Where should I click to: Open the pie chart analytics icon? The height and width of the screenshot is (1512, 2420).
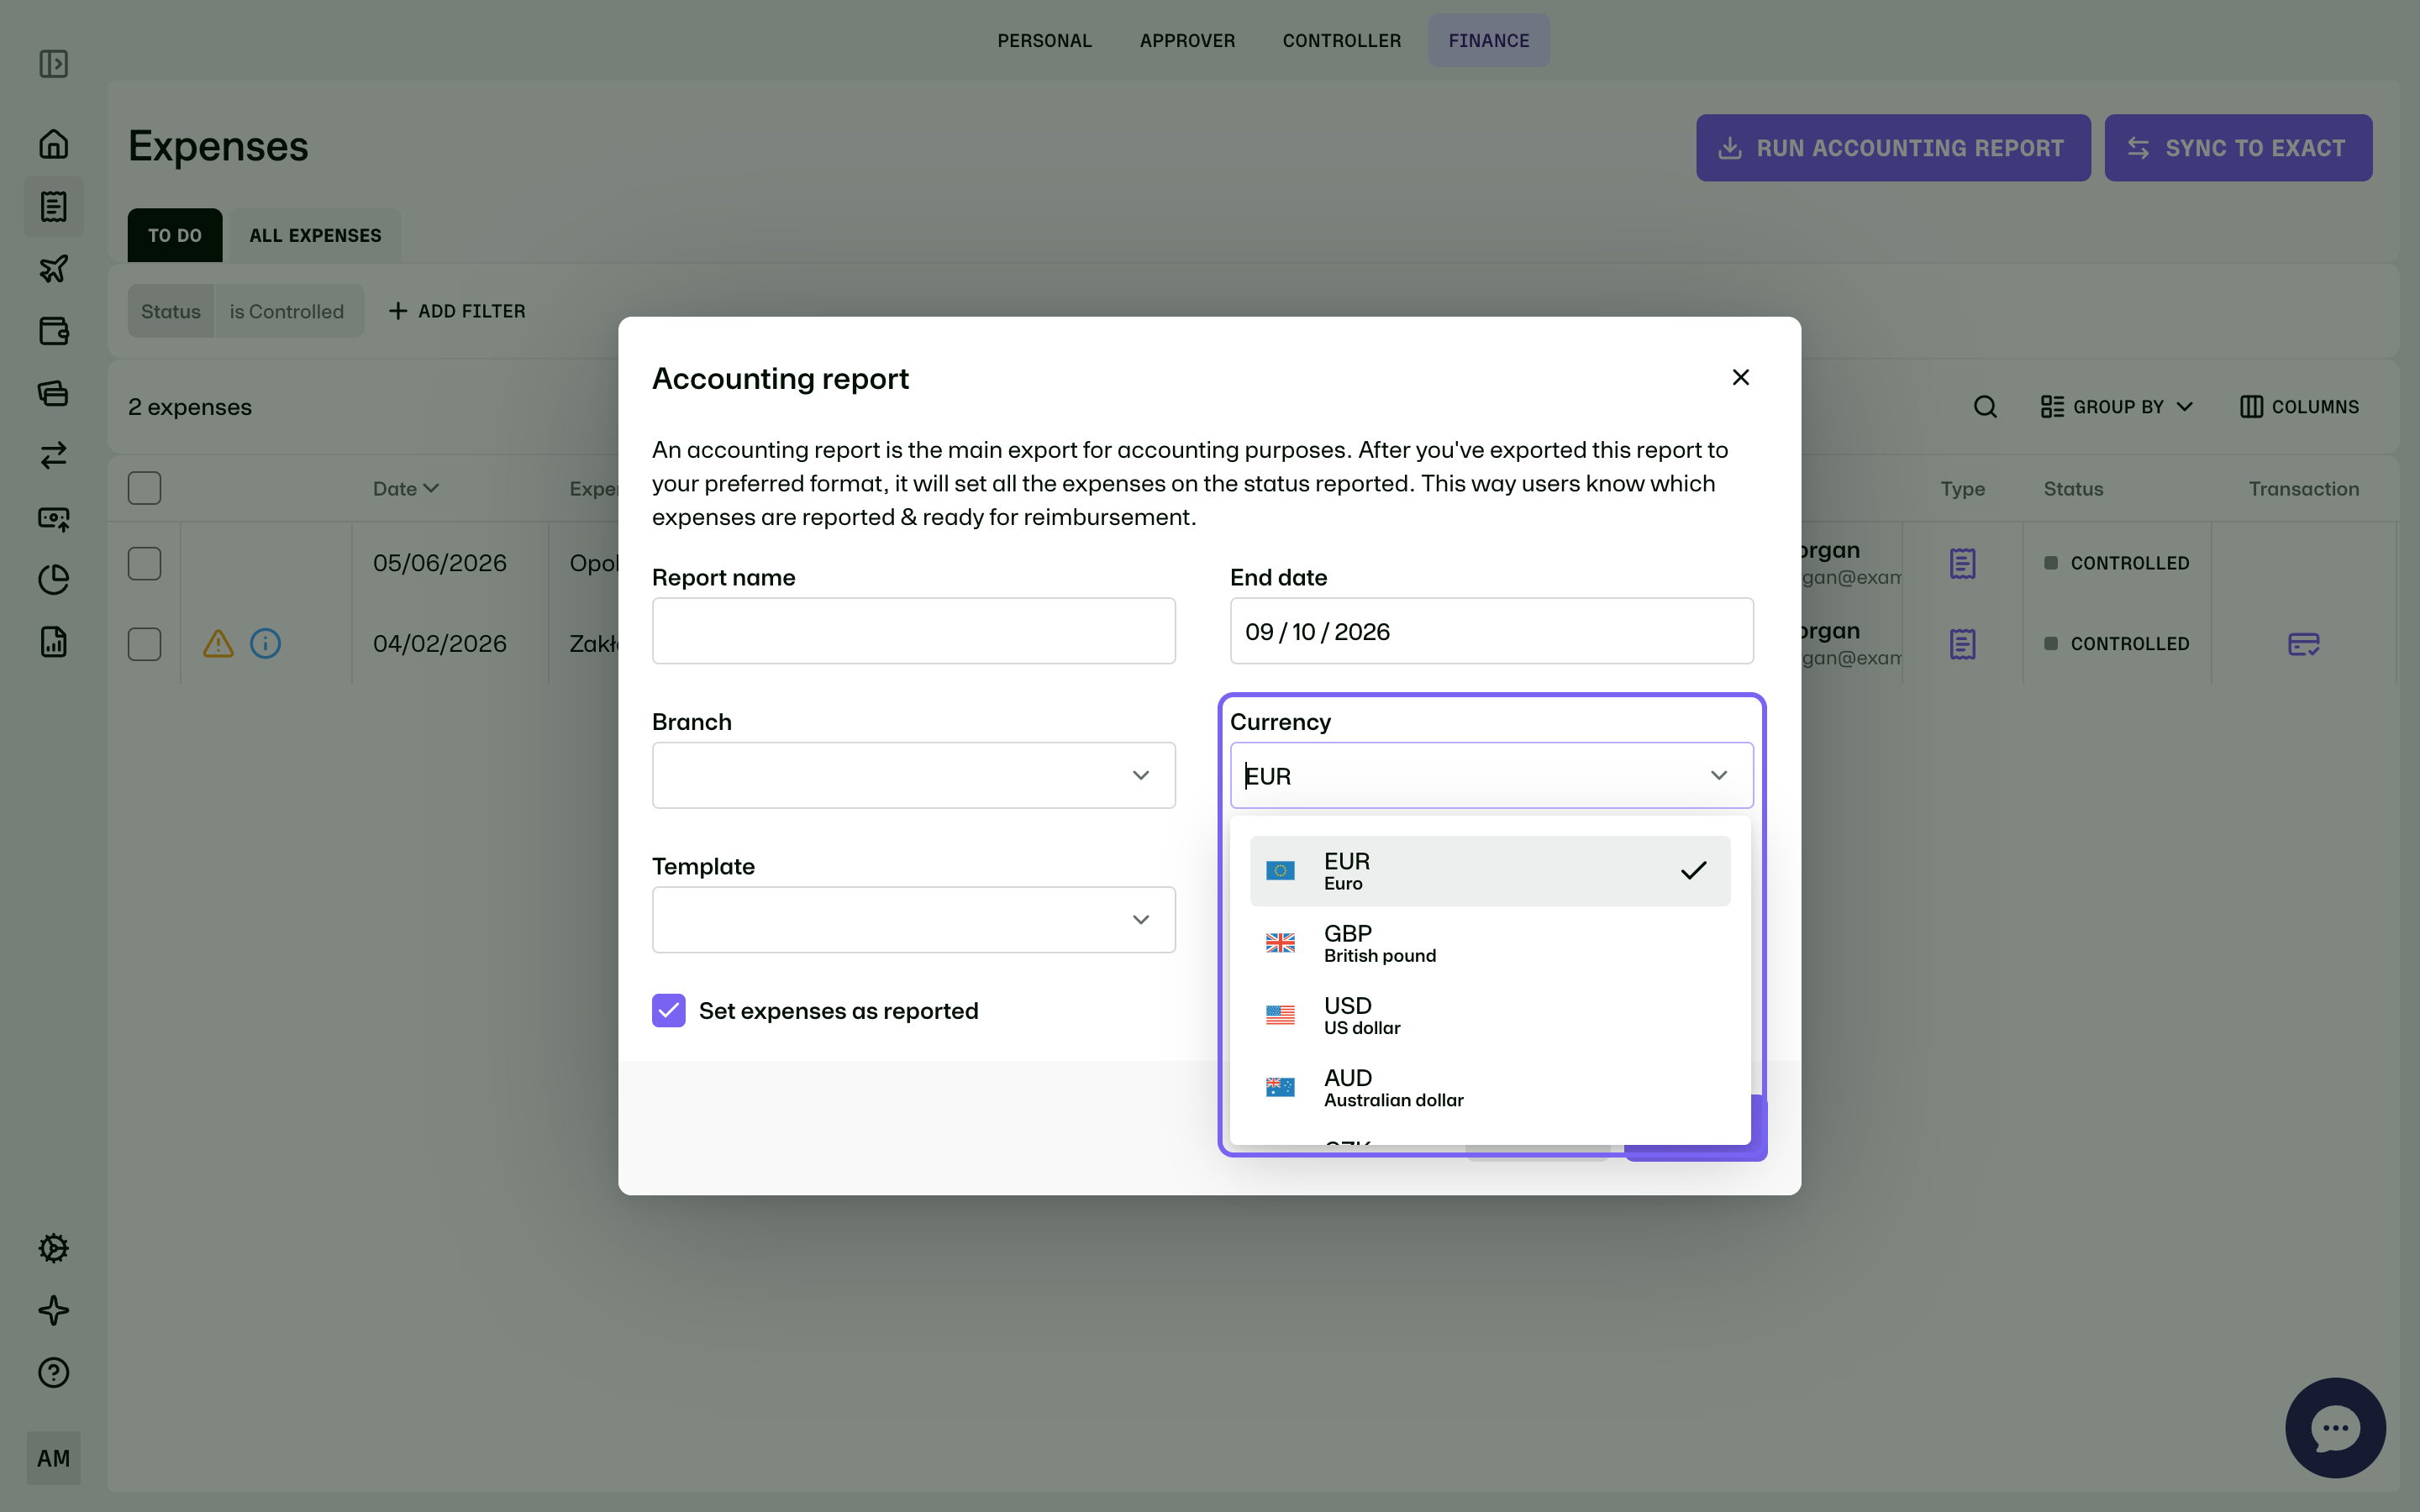point(54,580)
